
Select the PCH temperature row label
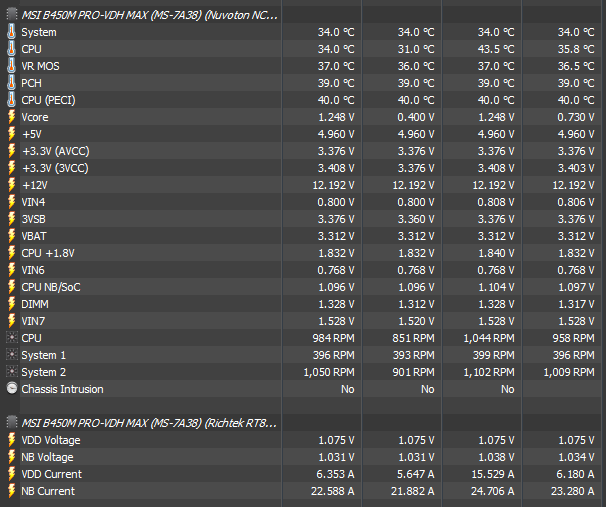click(x=31, y=83)
